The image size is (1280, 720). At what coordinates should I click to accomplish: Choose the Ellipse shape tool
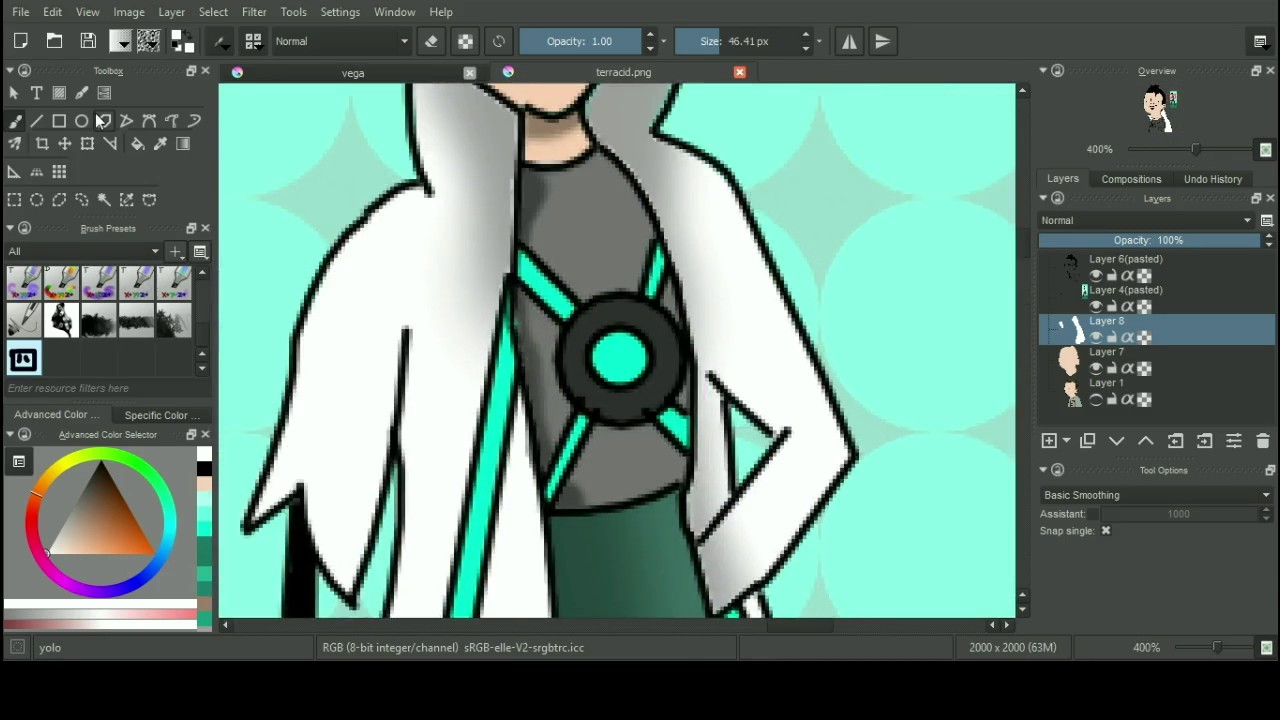[x=82, y=121]
